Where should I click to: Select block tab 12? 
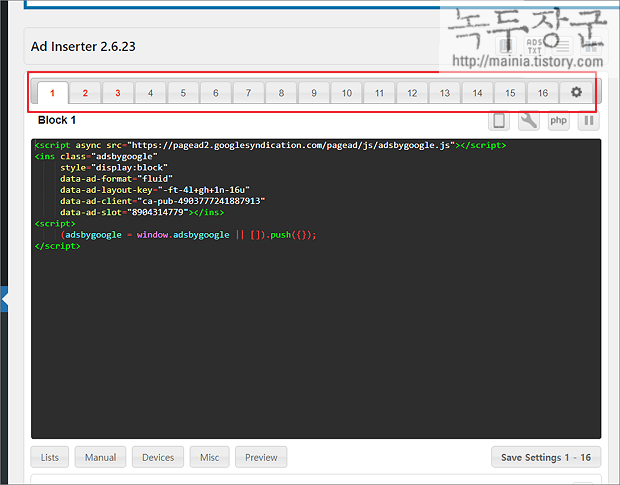point(412,93)
